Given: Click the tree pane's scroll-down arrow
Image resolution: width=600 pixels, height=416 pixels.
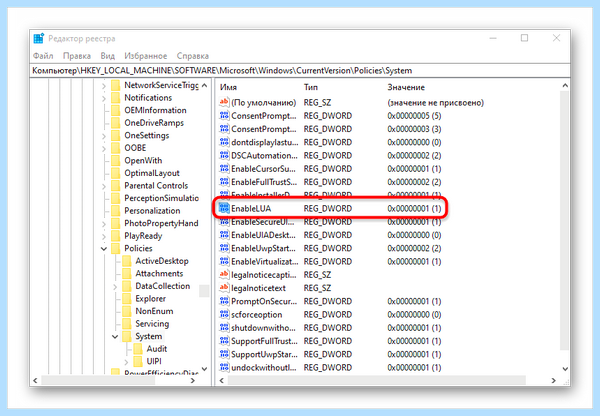Looking at the screenshot, I should (x=204, y=369).
